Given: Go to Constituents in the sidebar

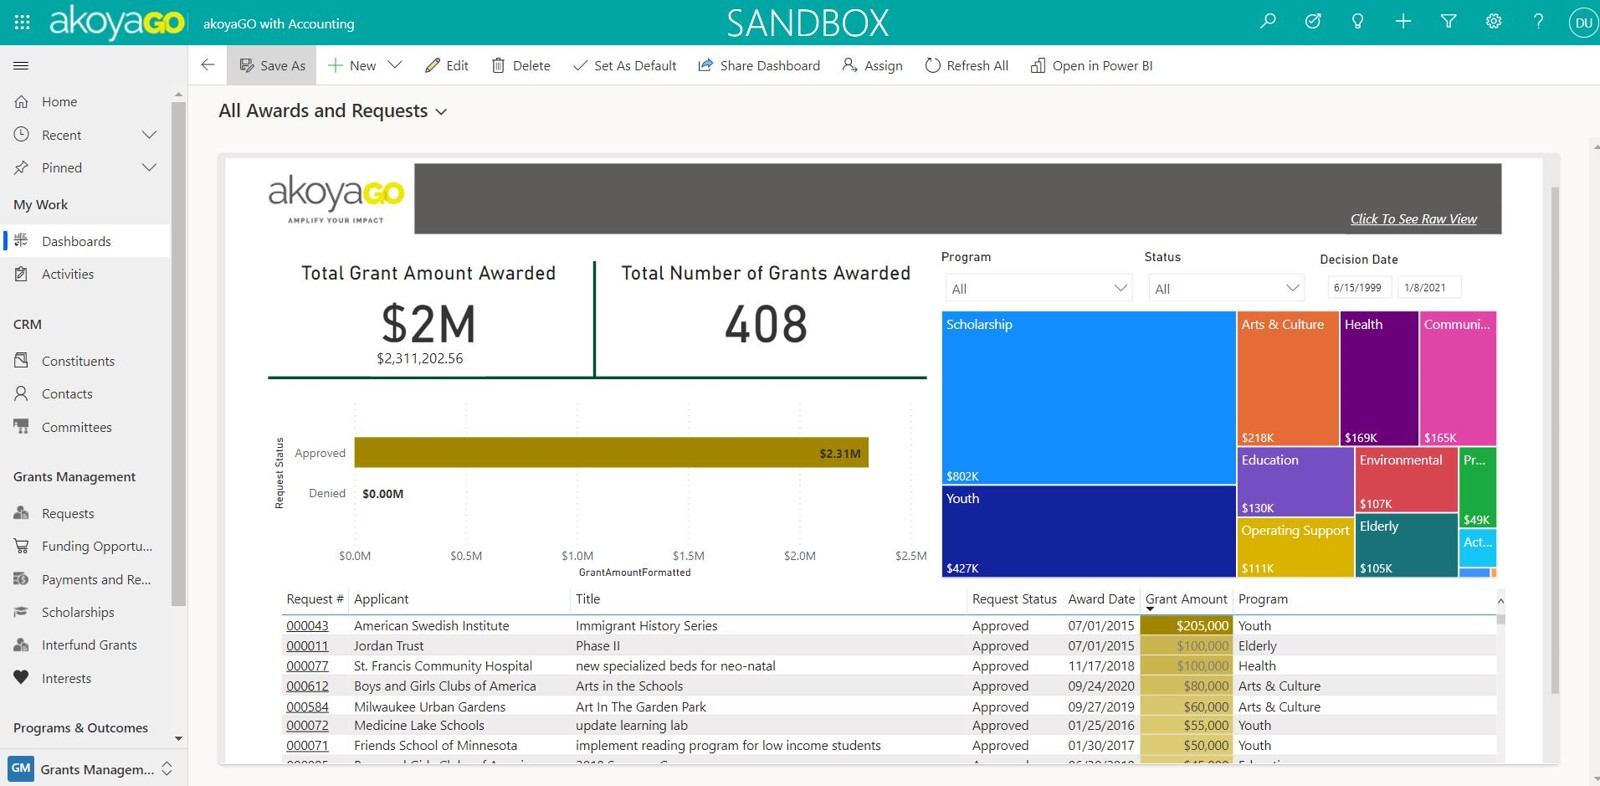Looking at the screenshot, I should (x=78, y=361).
